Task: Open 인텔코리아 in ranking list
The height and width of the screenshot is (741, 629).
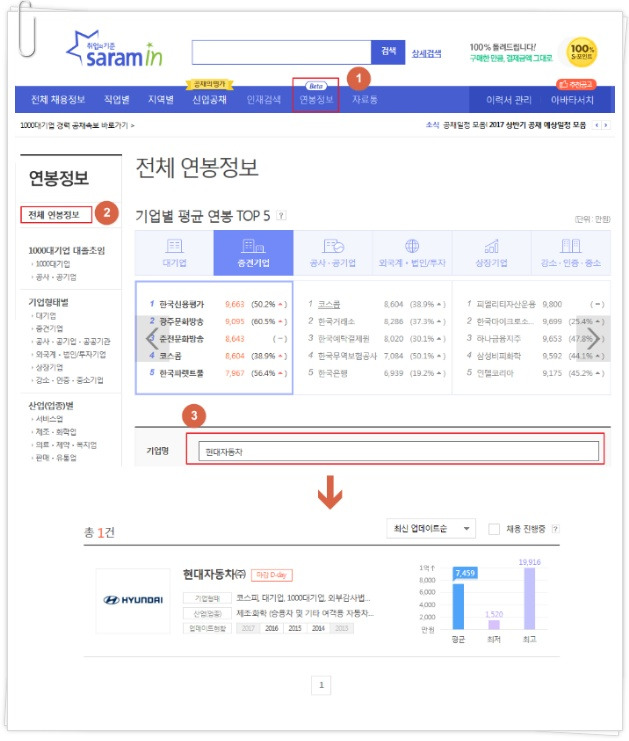Action: pos(495,373)
